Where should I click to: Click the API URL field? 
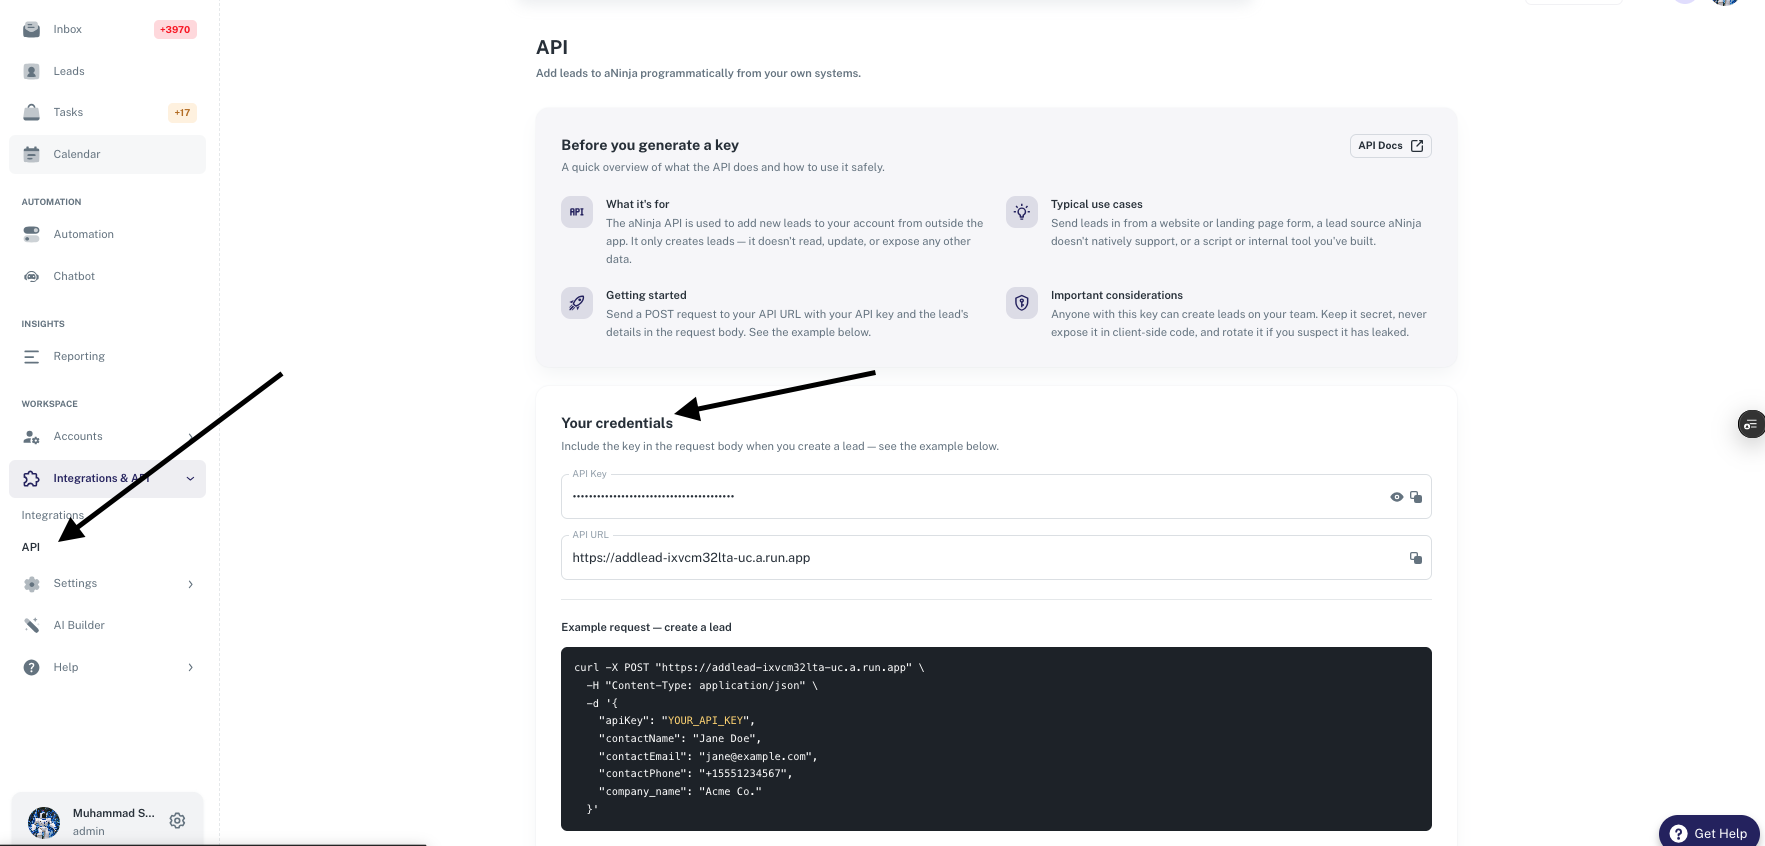[x=996, y=558]
